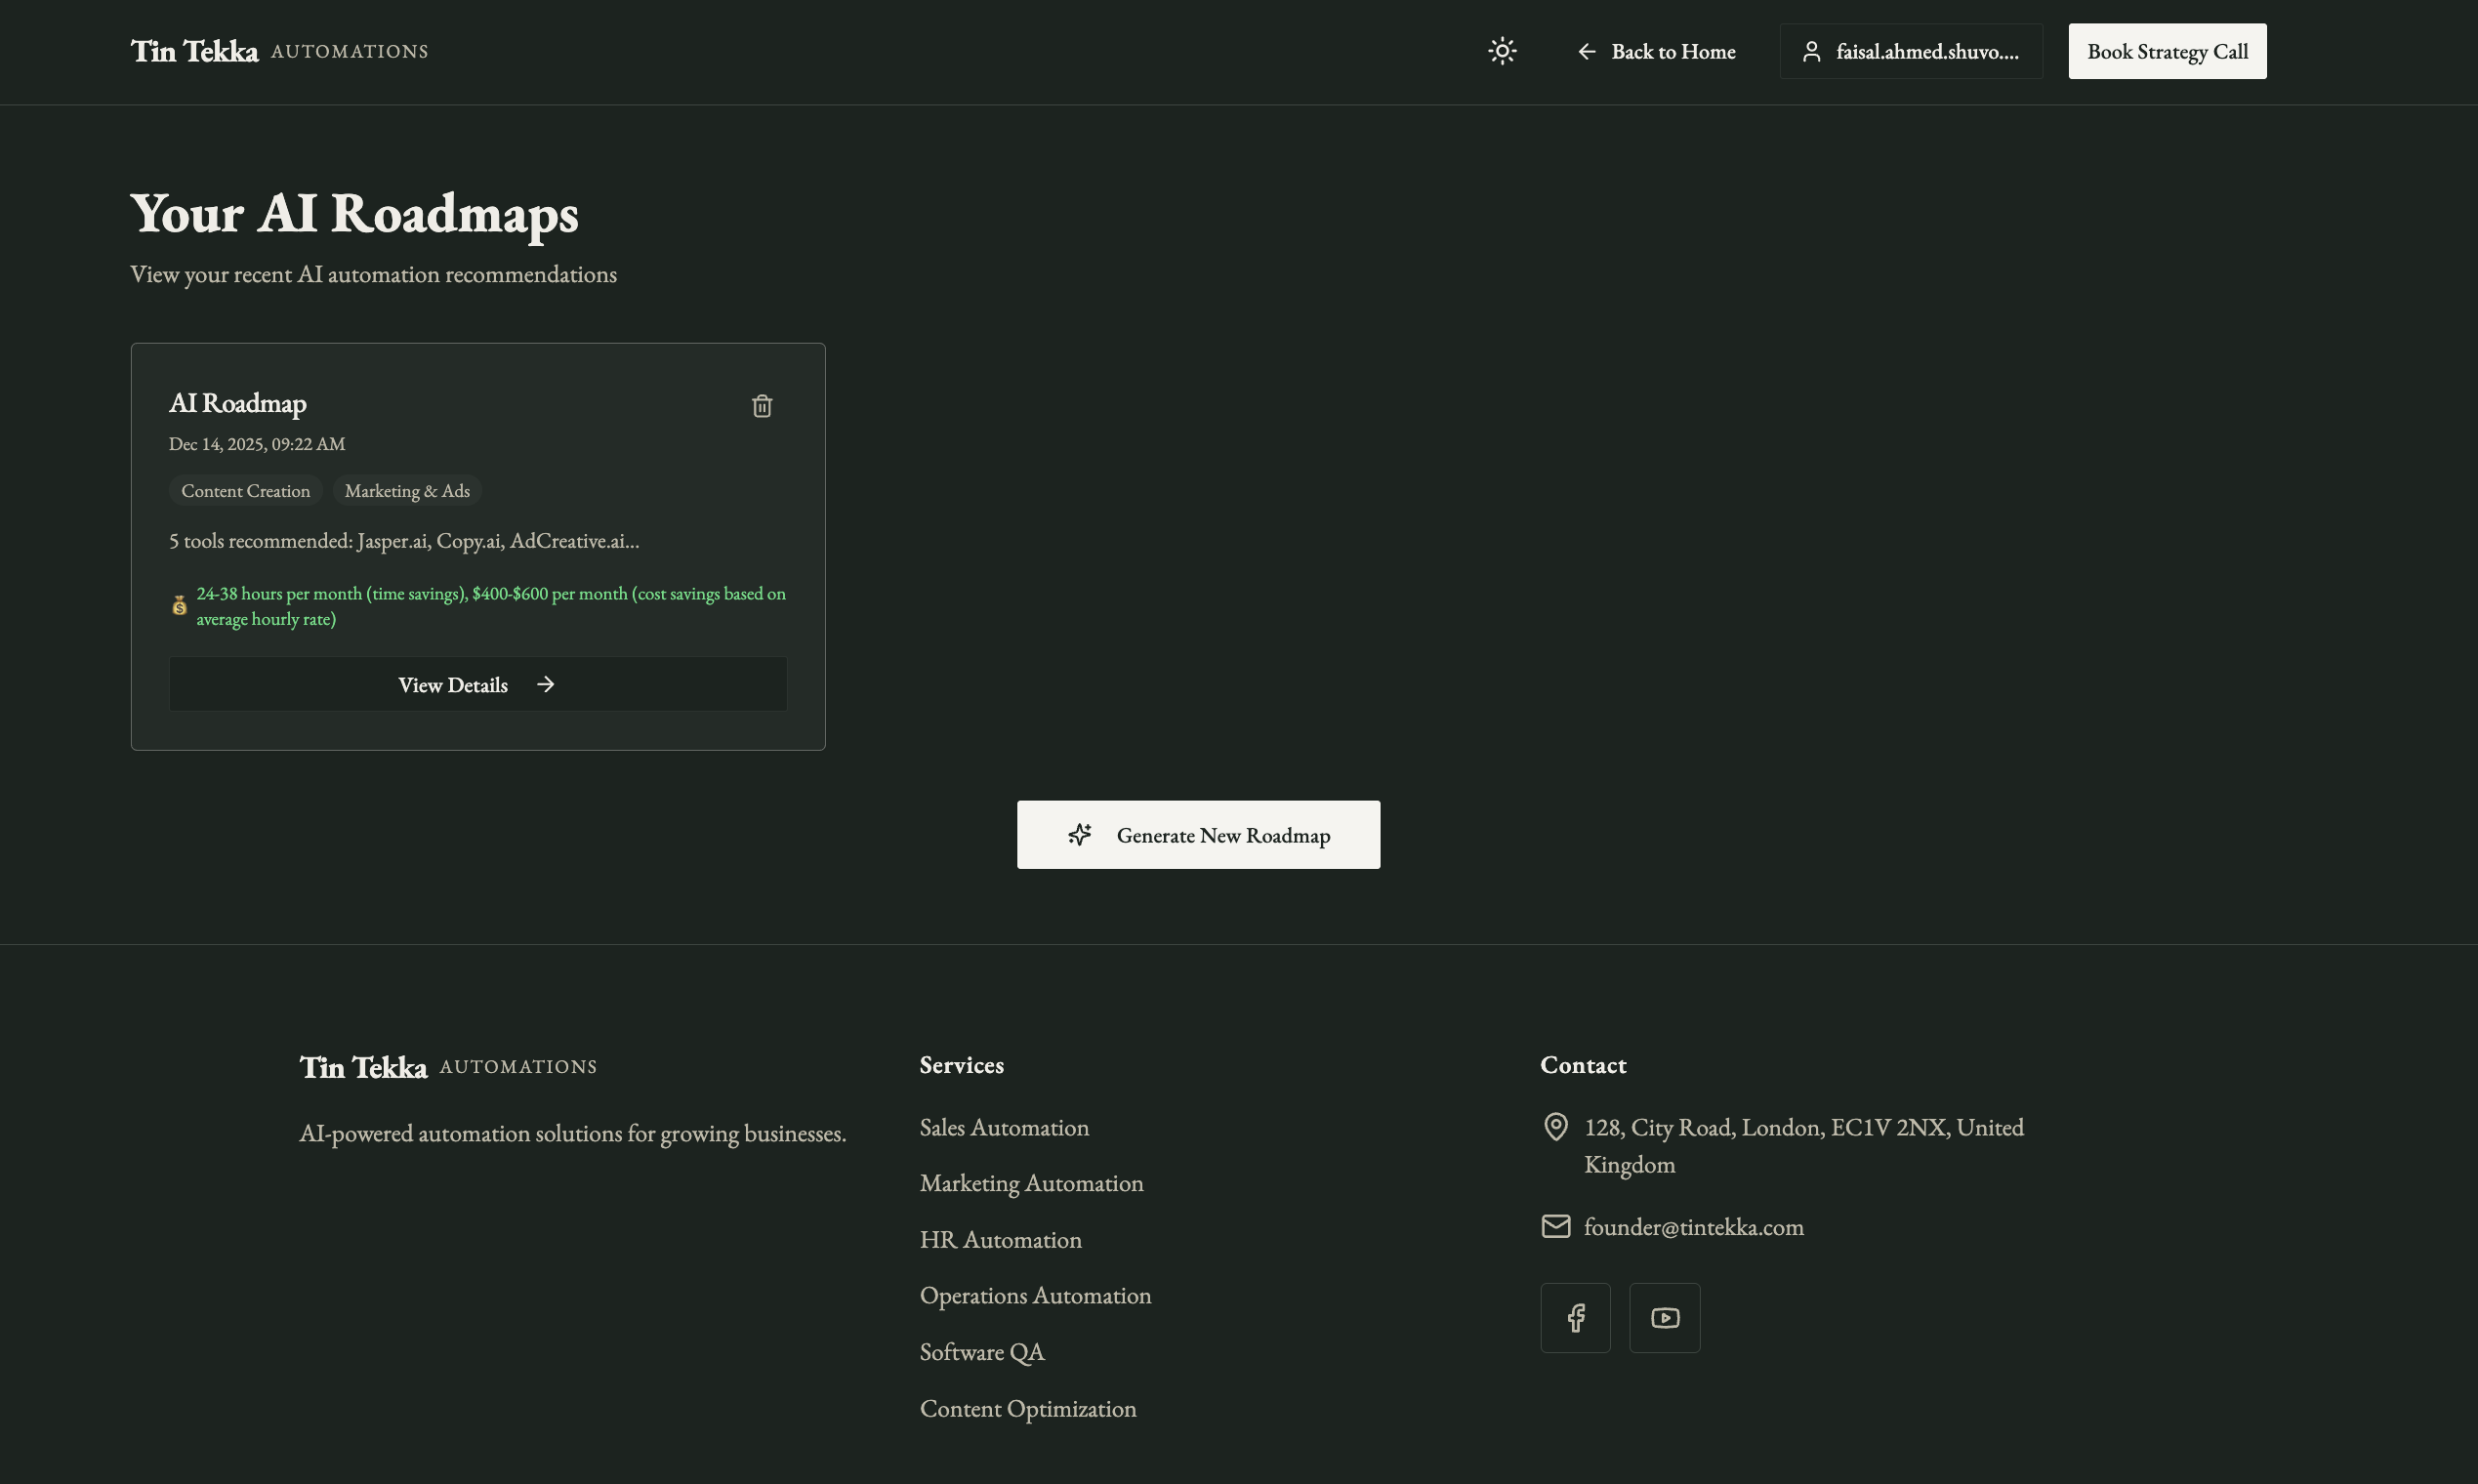Viewport: 2478px width, 1484px height.
Task: Select the Content Creation tag
Action: (x=245, y=491)
